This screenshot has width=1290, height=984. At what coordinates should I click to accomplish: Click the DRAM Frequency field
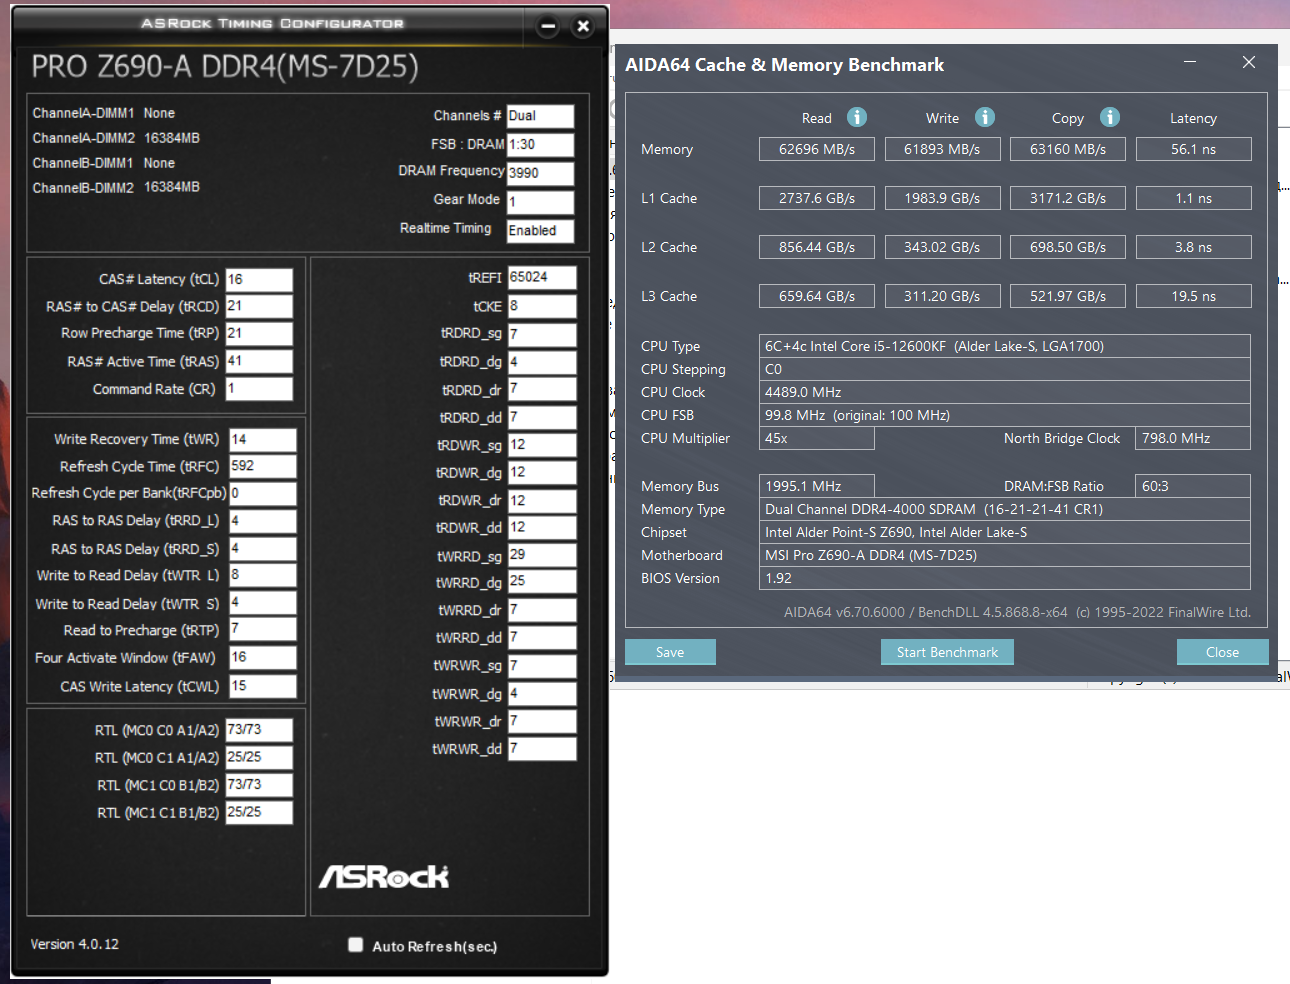540,173
